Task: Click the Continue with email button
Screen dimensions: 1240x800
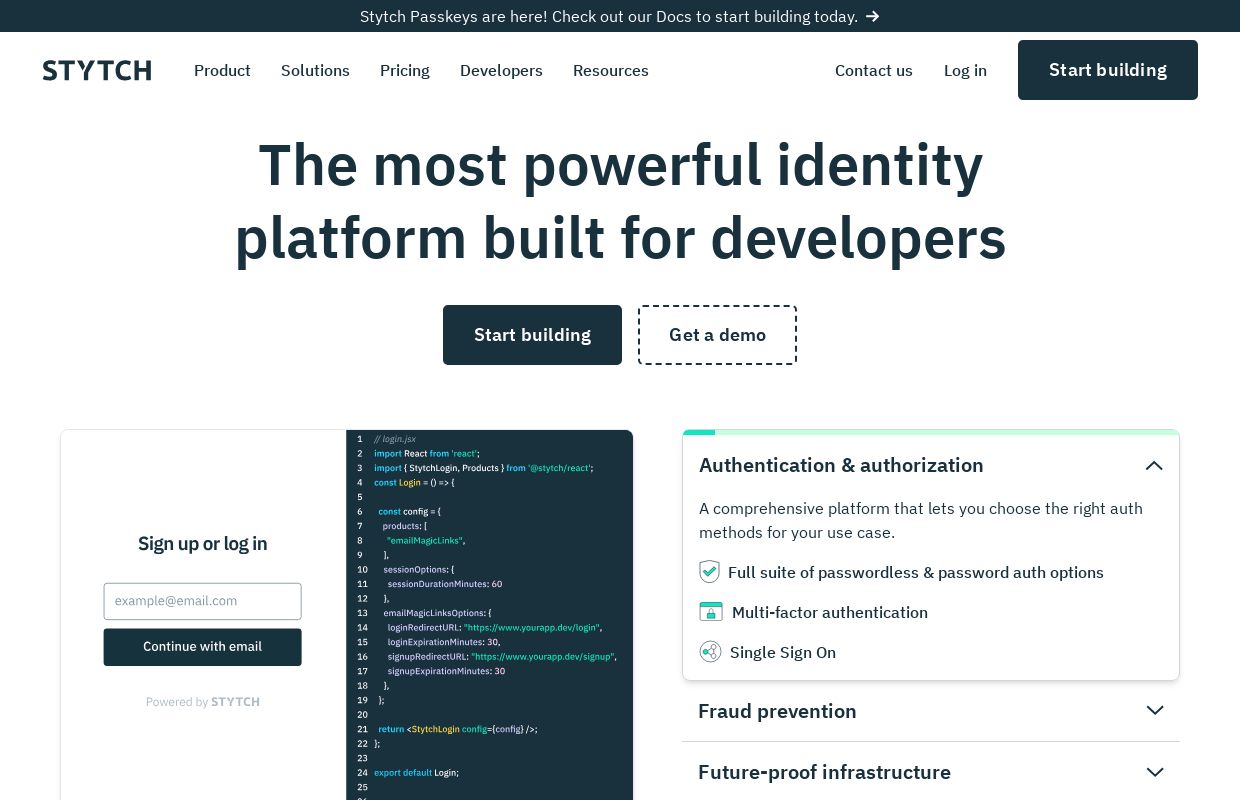Action: coord(202,647)
